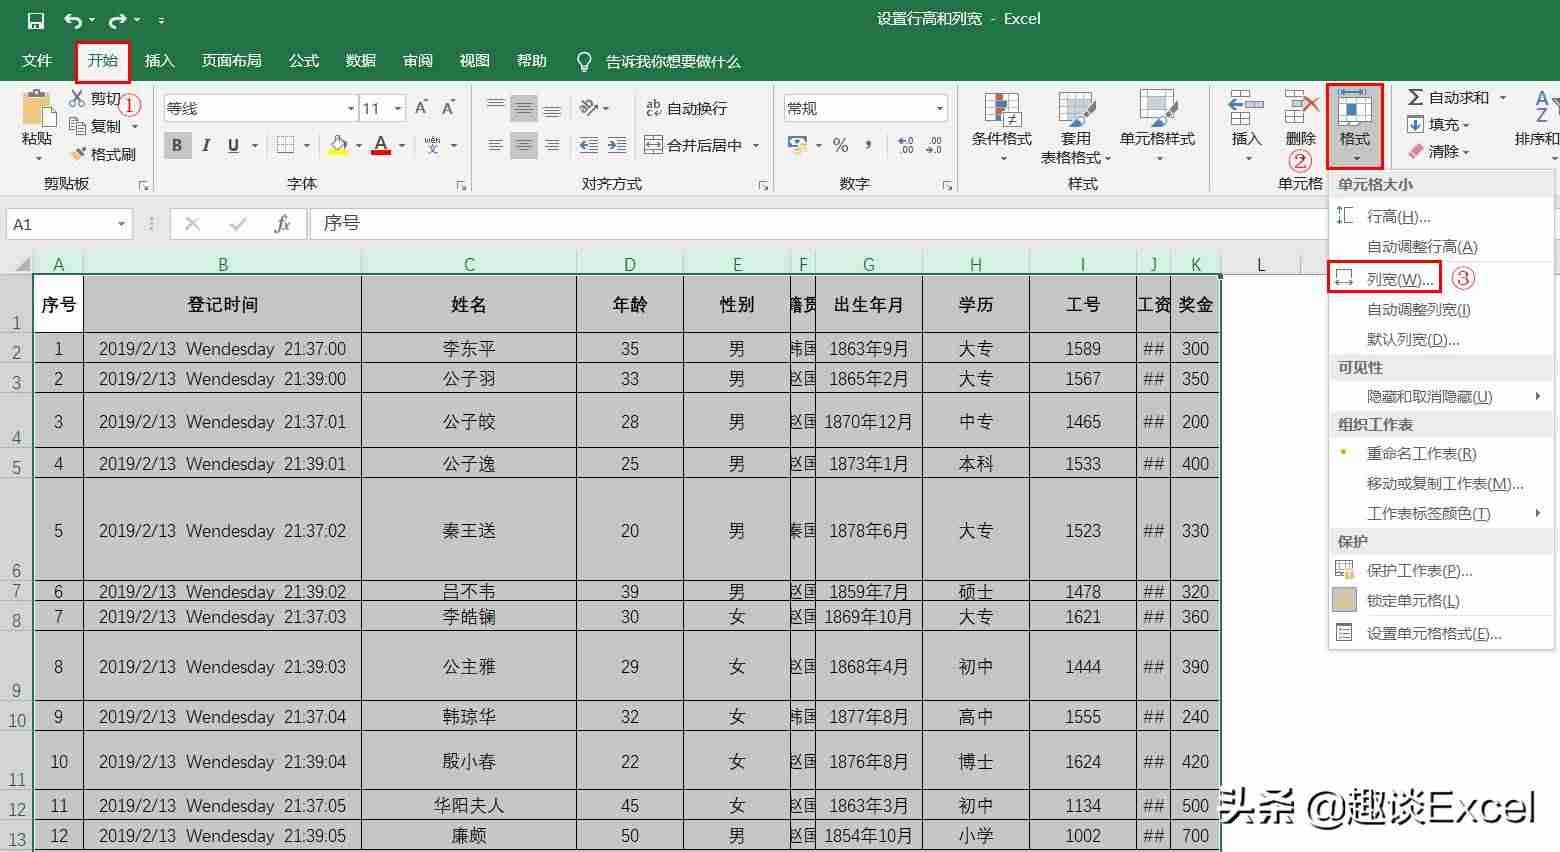Toggle Wrap Text (自动换行)
This screenshot has width=1560, height=852.
tap(686, 108)
